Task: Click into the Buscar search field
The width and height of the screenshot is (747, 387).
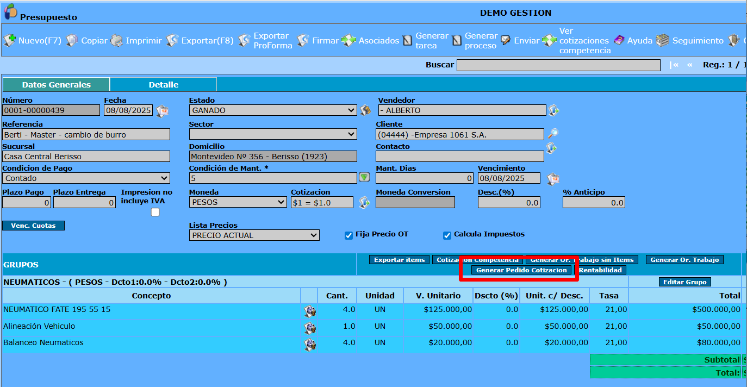Action: [x=558, y=65]
